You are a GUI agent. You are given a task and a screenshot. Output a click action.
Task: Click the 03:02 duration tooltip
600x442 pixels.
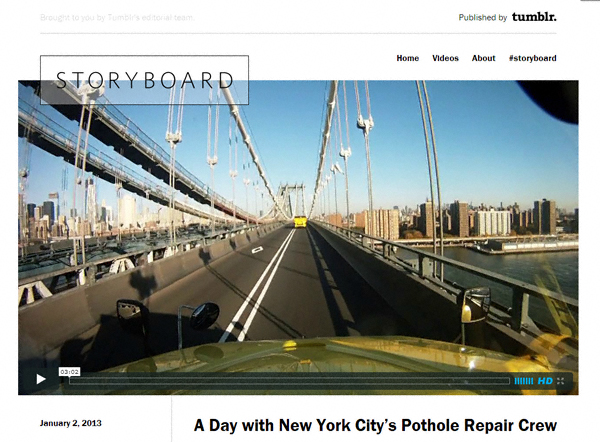coord(69,372)
